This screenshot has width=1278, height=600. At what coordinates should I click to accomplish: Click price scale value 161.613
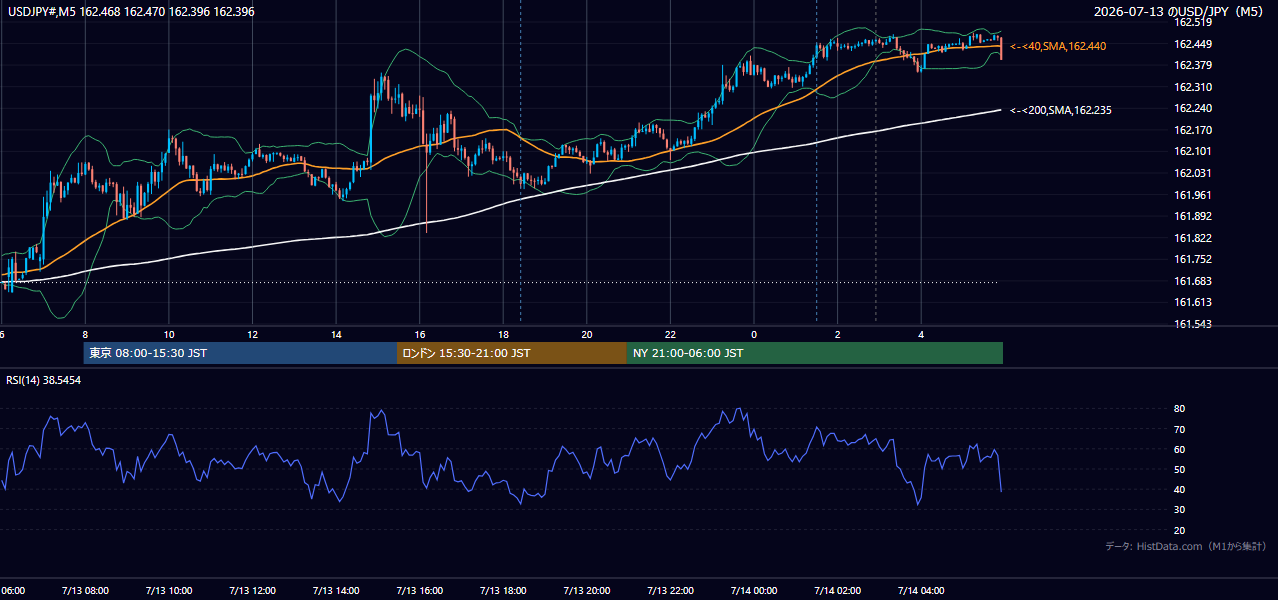pyautogui.click(x=1193, y=302)
